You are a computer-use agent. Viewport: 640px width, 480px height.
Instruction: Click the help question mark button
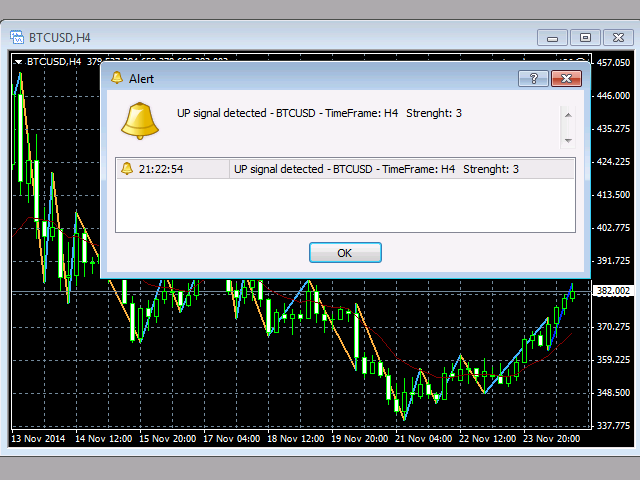coord(534,78)
